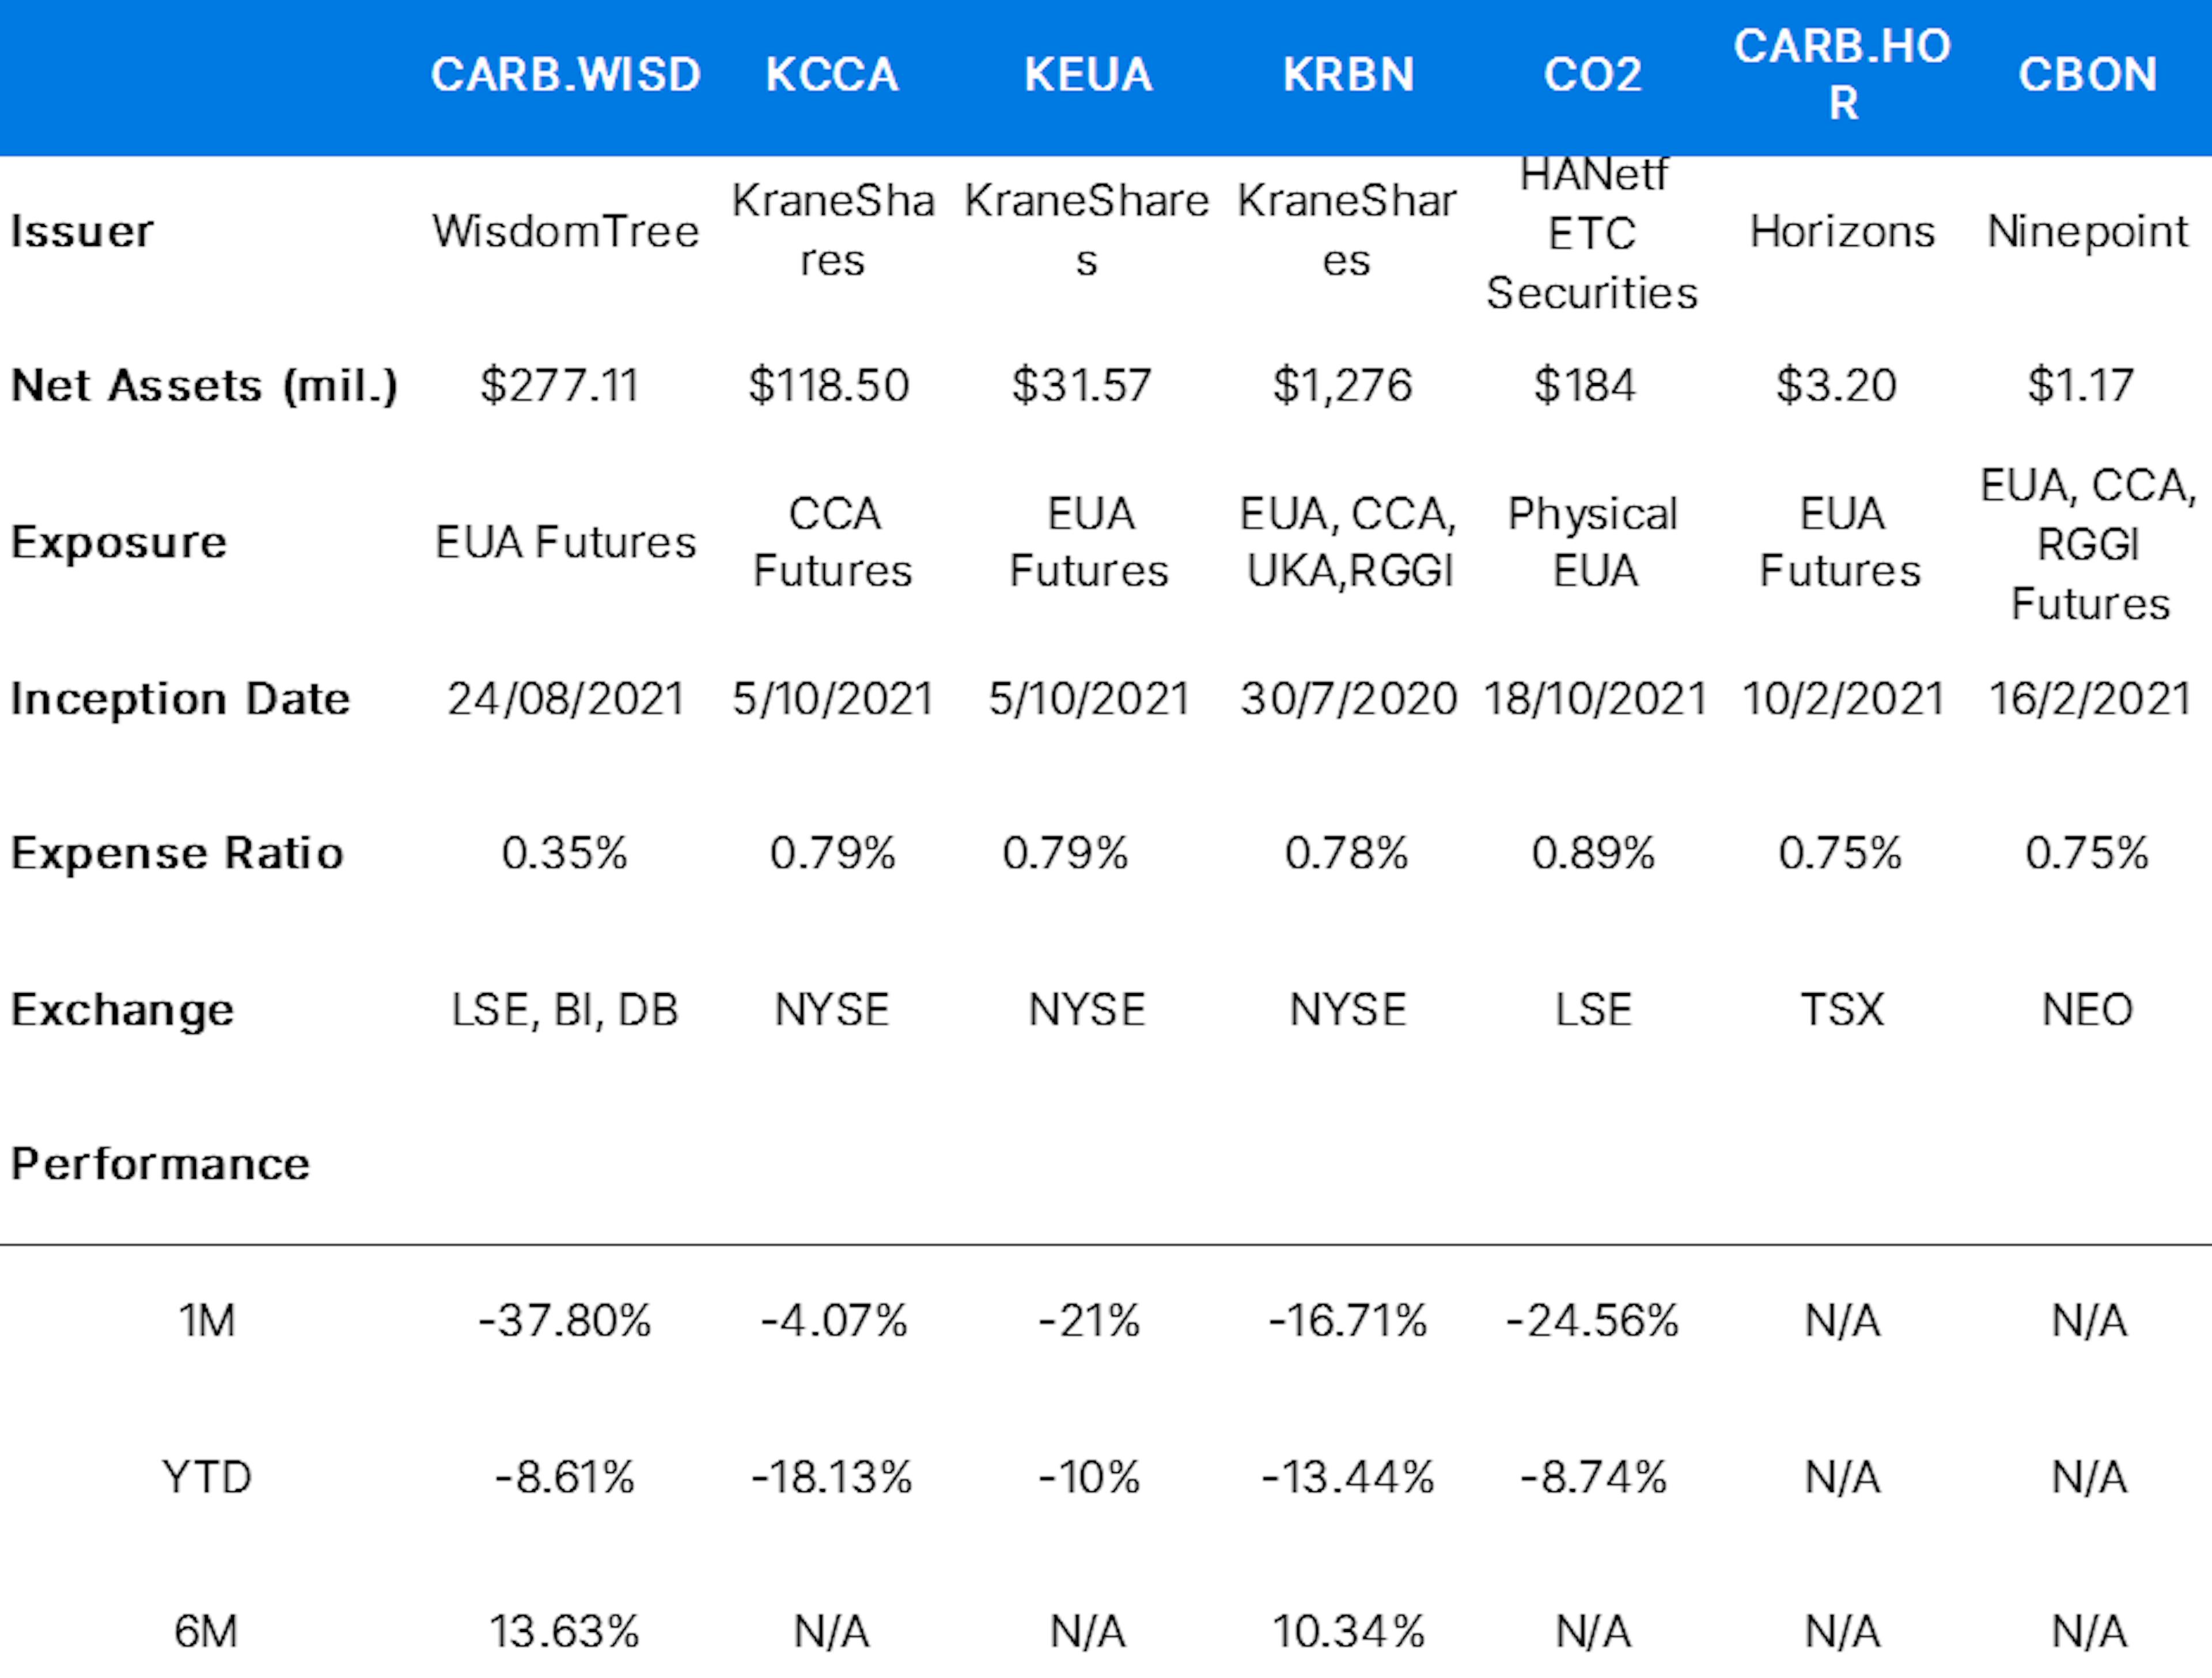Click the 13.63% 6M performance value
The height and width of the screenshot is (1678, 2212).
point(565,1633)
